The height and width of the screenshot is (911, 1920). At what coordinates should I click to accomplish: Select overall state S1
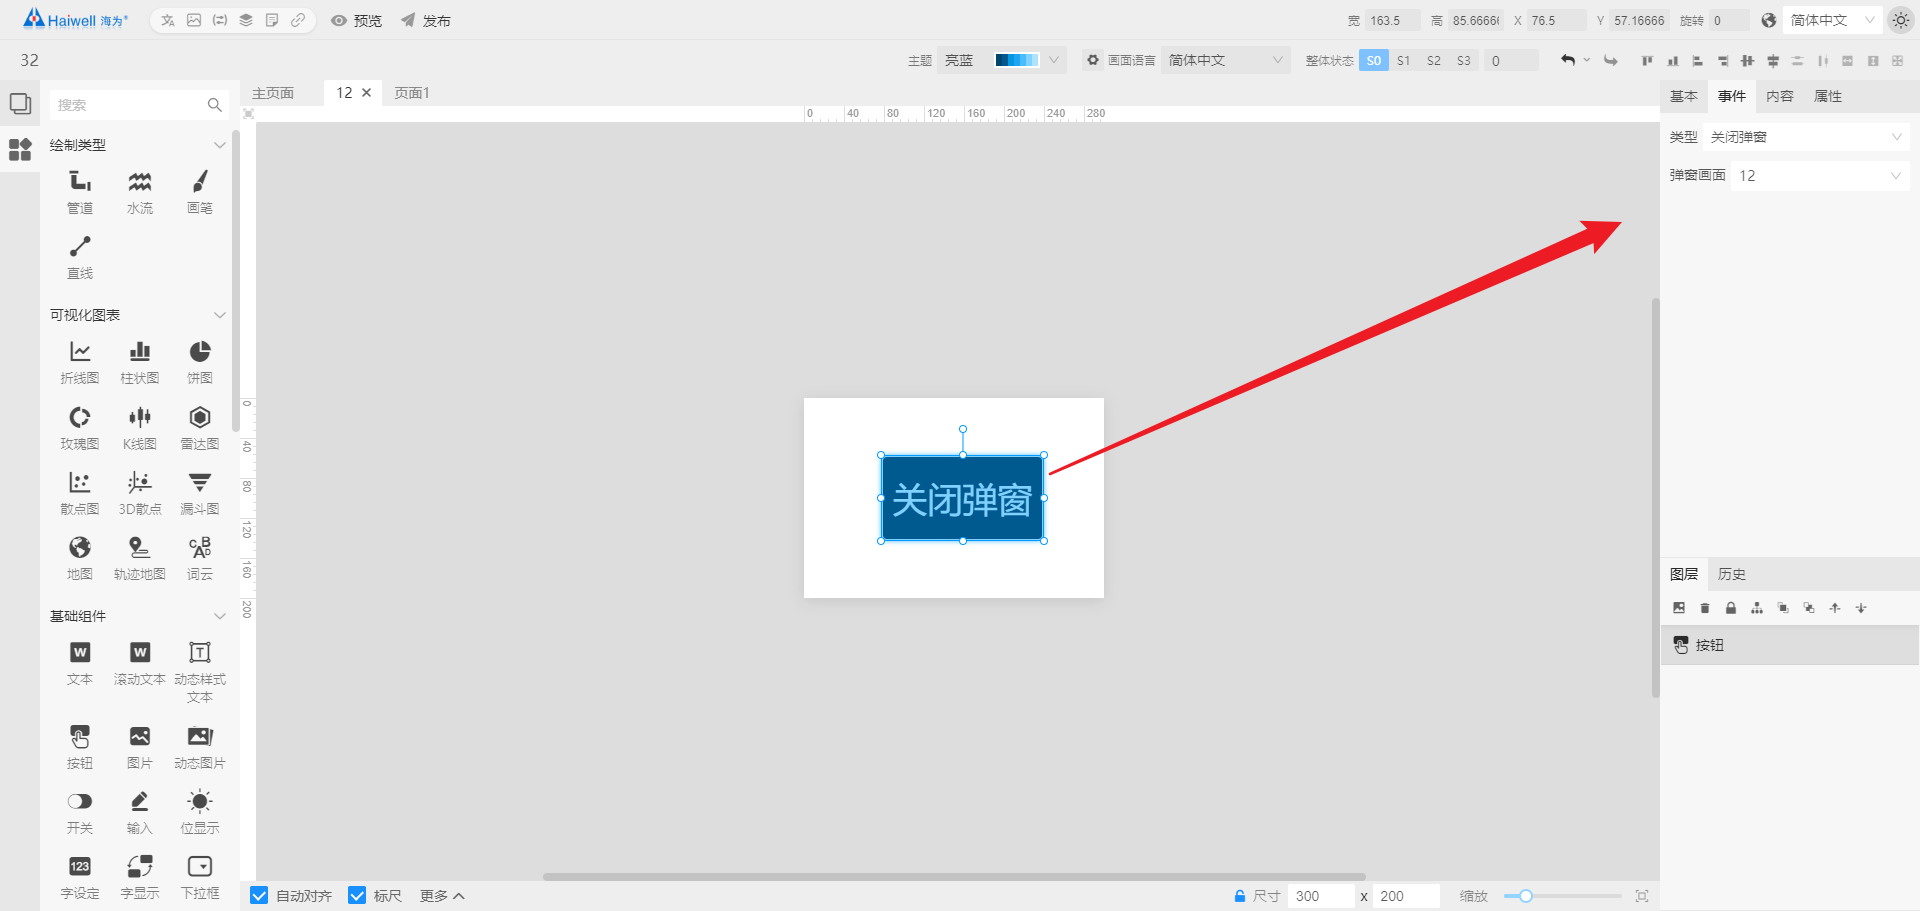tap(1404, 61)
